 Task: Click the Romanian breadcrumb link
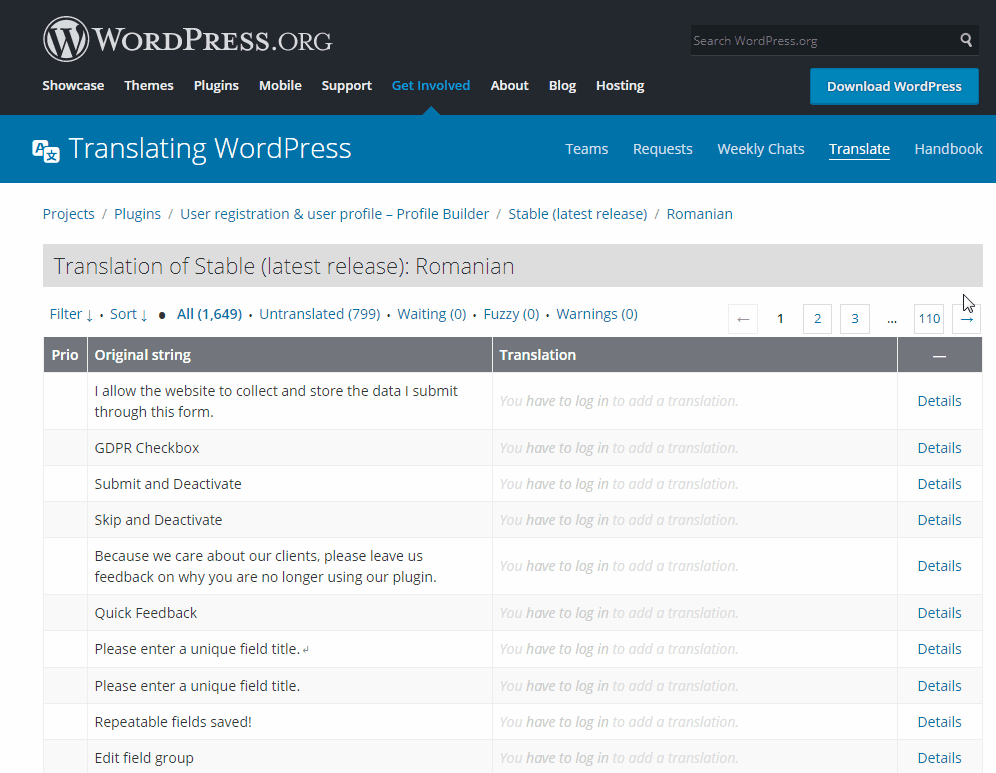coord(699,214)
